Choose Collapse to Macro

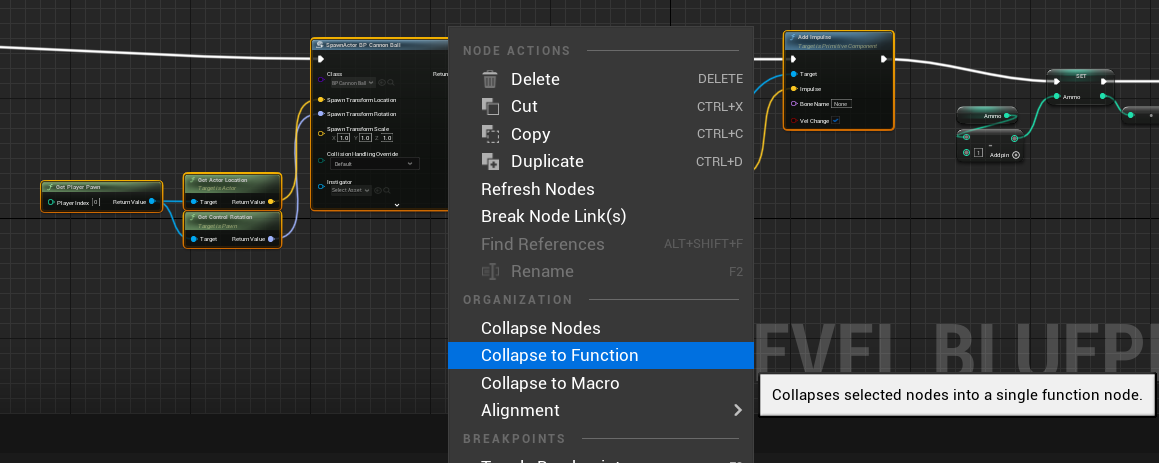(x=600, y=383)
